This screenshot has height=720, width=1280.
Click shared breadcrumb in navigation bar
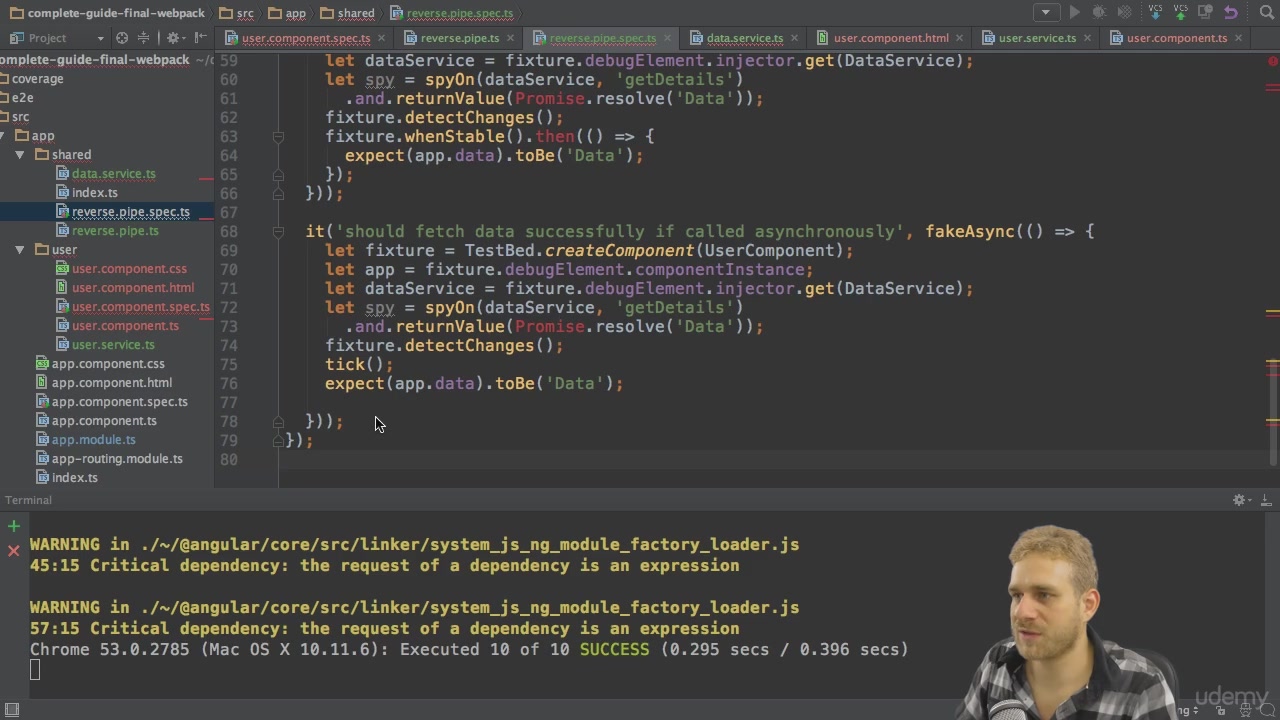point(348,13)
